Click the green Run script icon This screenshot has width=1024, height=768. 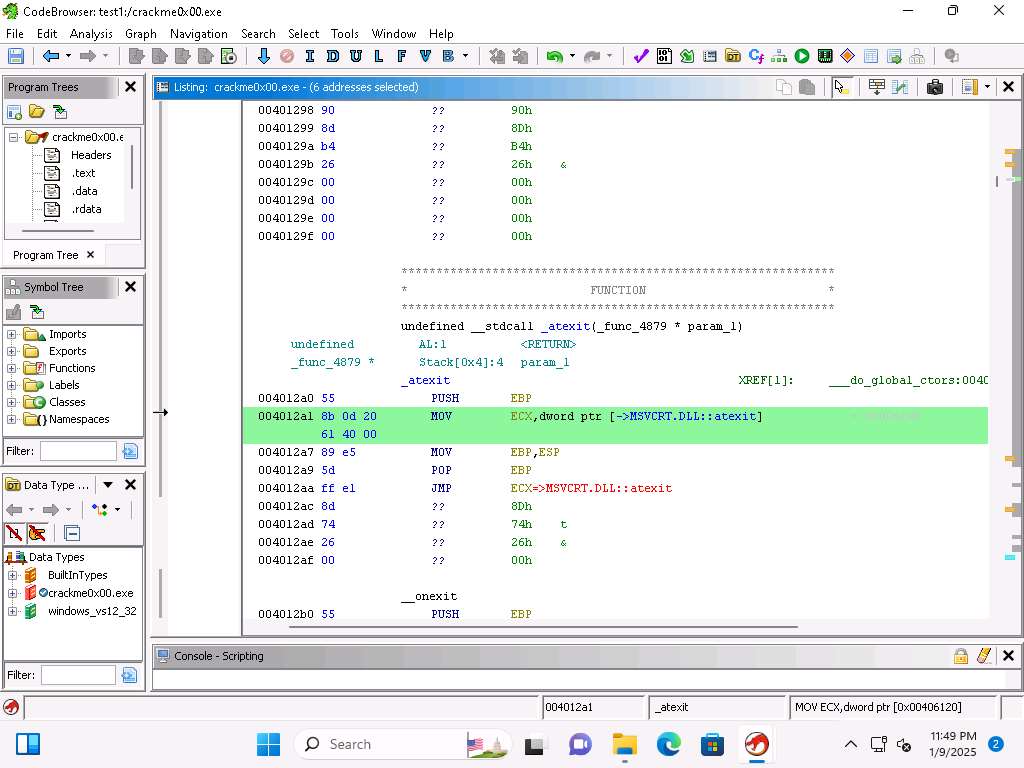click(802, 57)
